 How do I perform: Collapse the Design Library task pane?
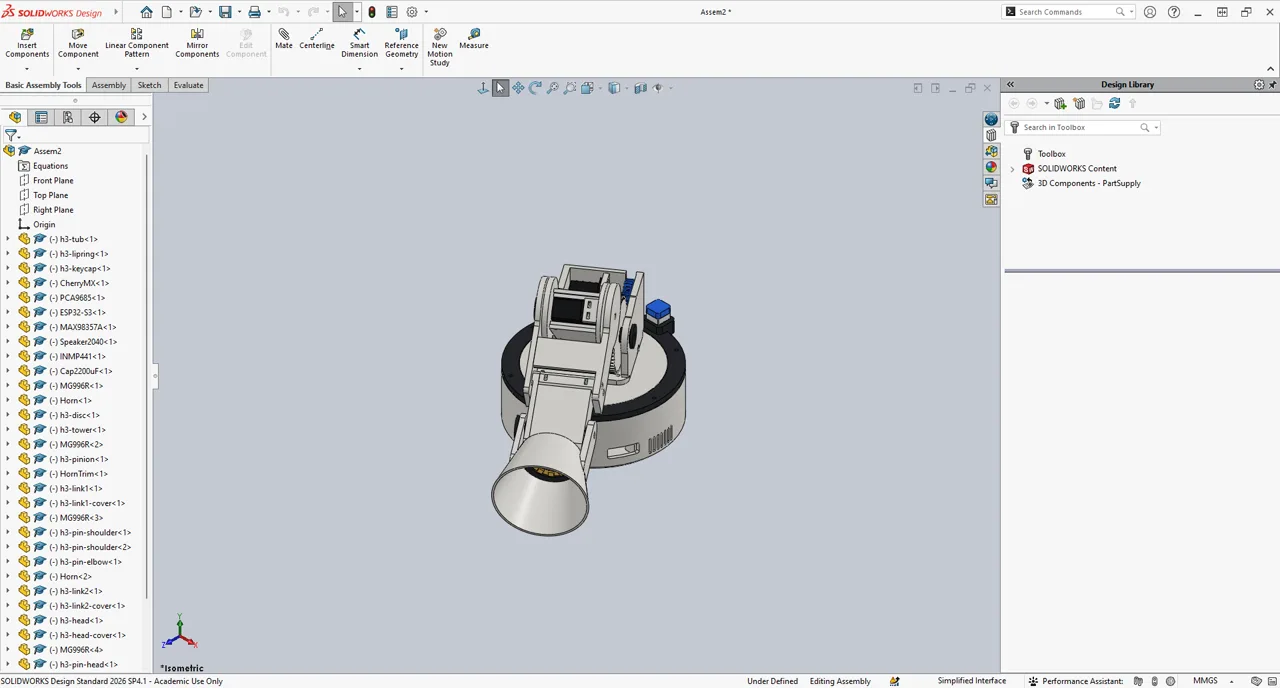pos(1010,85)
